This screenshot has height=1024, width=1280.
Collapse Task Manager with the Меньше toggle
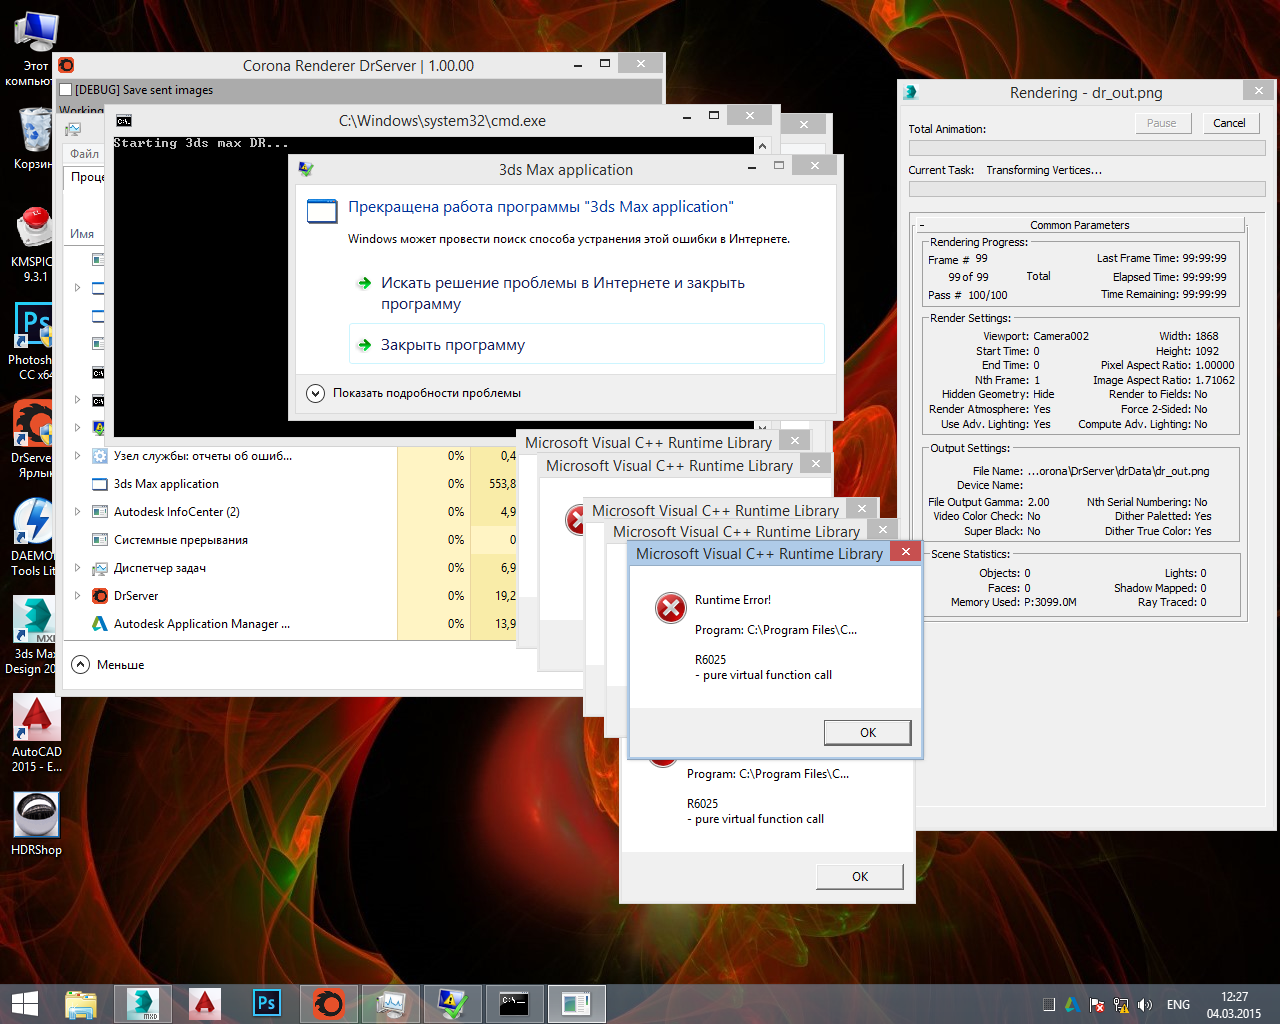coord(108,665)
